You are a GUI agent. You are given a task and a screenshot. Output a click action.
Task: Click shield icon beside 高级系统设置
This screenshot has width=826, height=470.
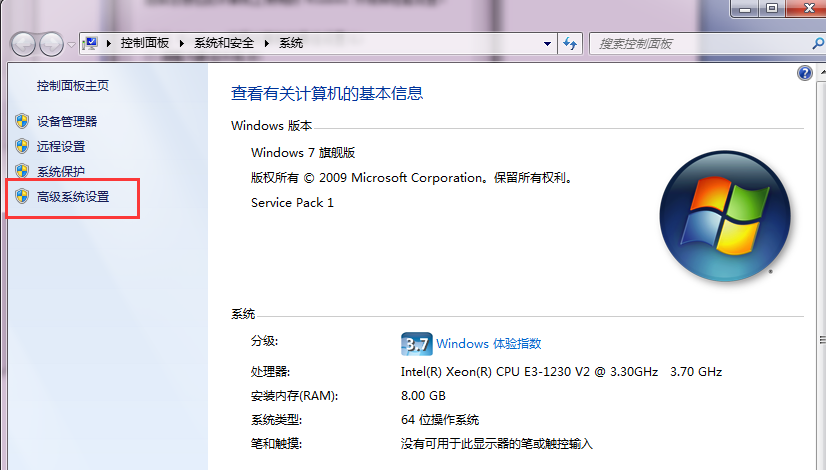tap(22, 197)
